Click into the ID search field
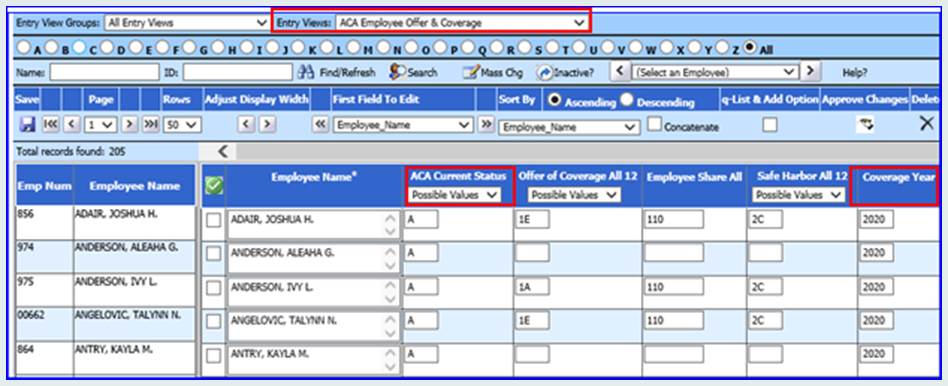 (238, 73)
